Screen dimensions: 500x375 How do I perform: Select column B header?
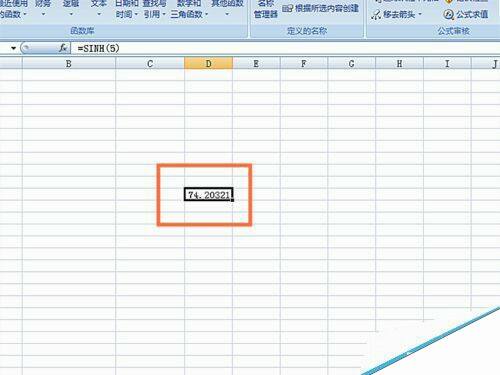tap(69, 63)
